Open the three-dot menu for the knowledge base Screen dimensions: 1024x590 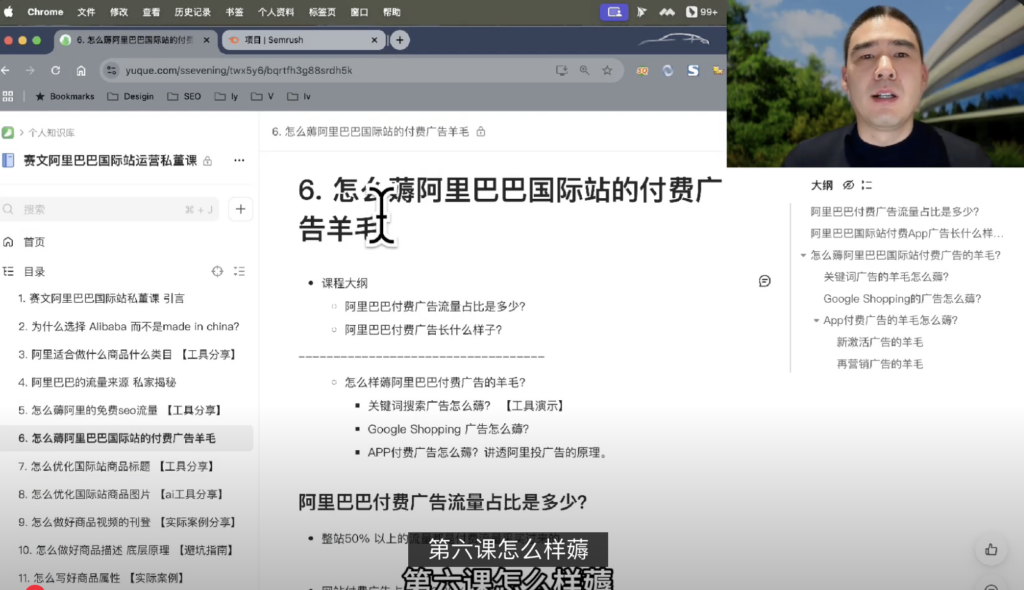point(239,160)
